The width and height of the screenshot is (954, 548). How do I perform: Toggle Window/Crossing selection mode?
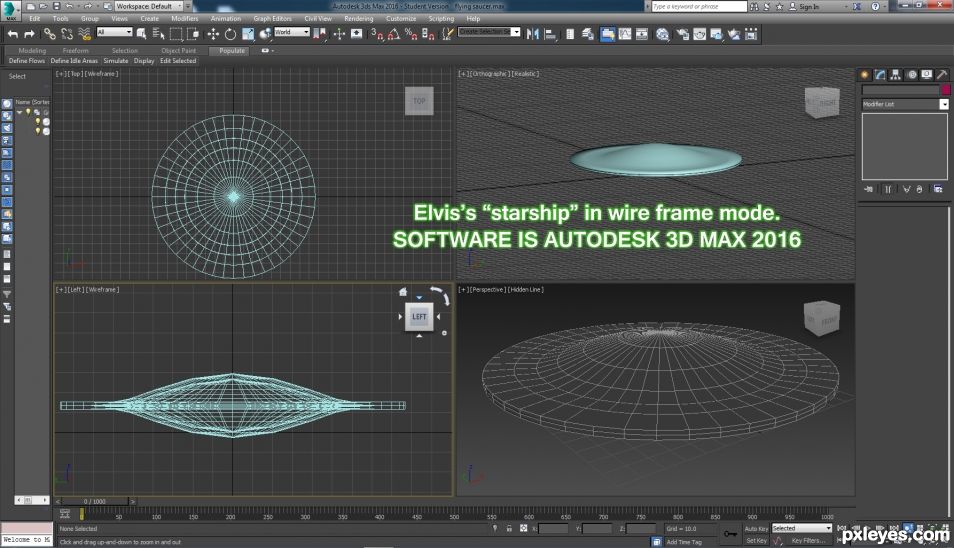pos(193,34)
